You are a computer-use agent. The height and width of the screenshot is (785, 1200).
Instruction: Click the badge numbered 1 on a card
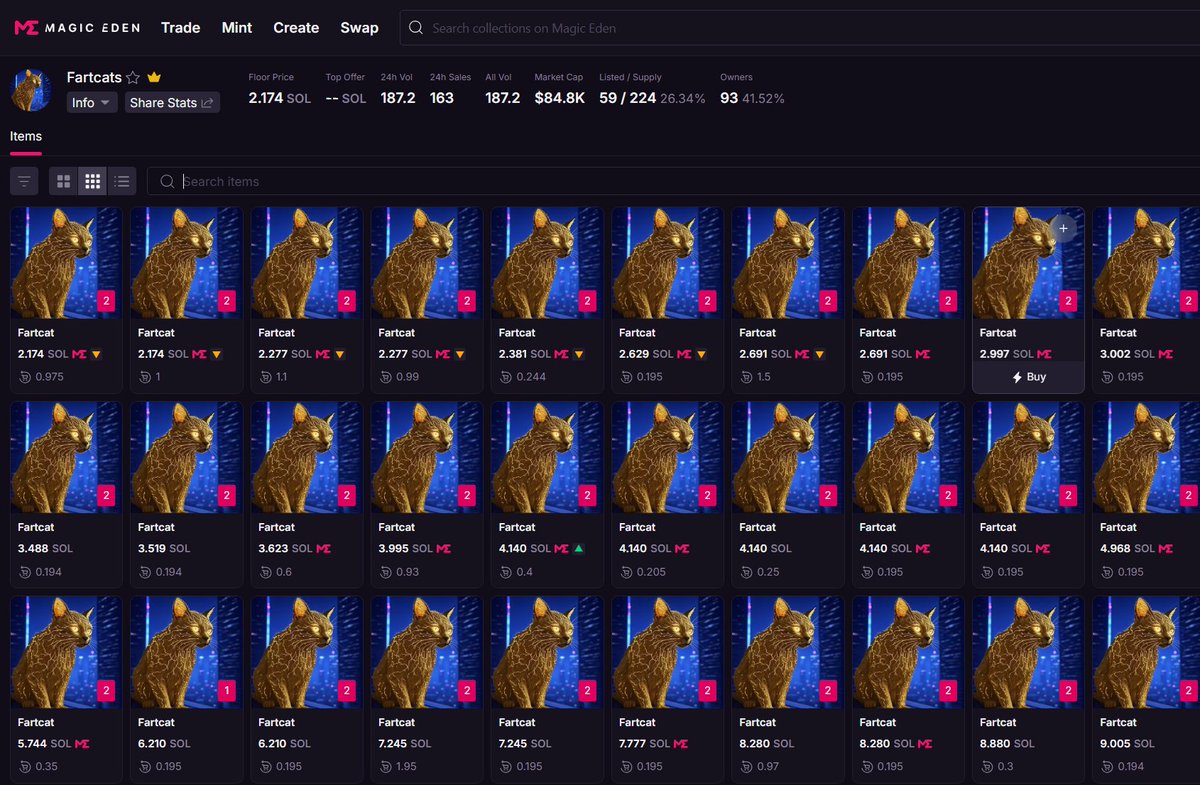[227, 689]
